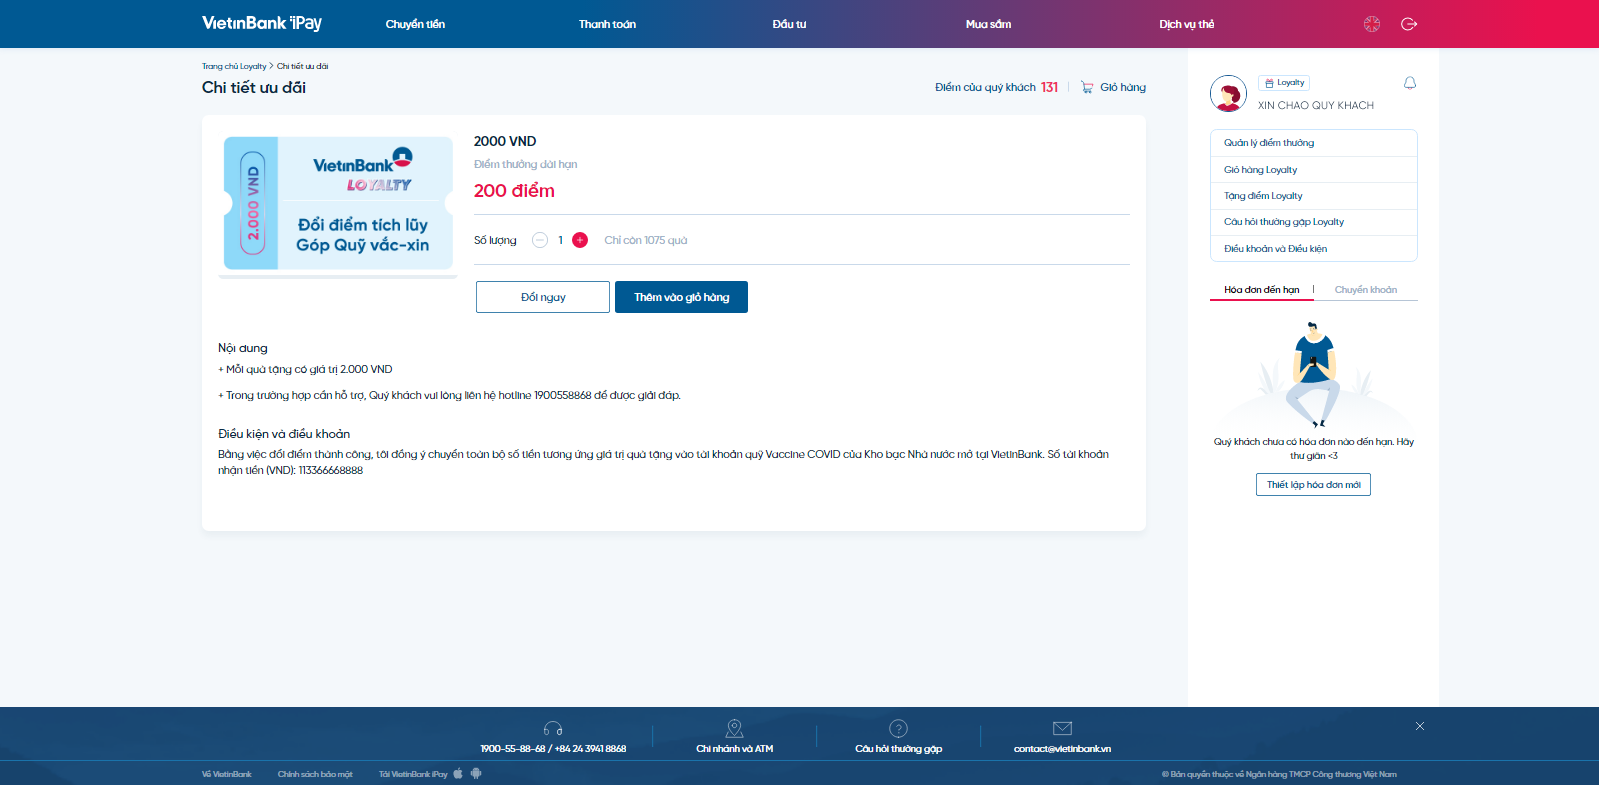Click the Nội dung heading
This screenshot has height=785, width=1599.
point(243,348)
